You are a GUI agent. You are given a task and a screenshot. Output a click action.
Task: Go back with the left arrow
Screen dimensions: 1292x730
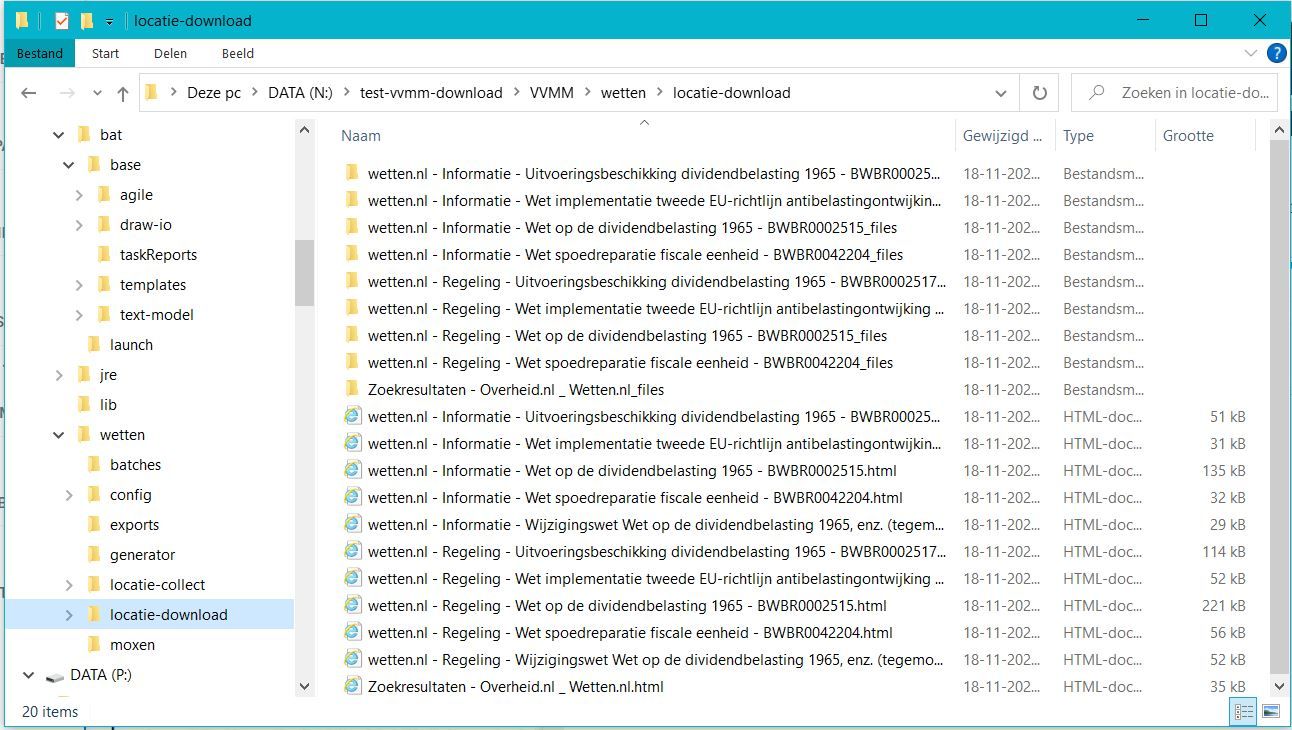[x=29, y=93]
